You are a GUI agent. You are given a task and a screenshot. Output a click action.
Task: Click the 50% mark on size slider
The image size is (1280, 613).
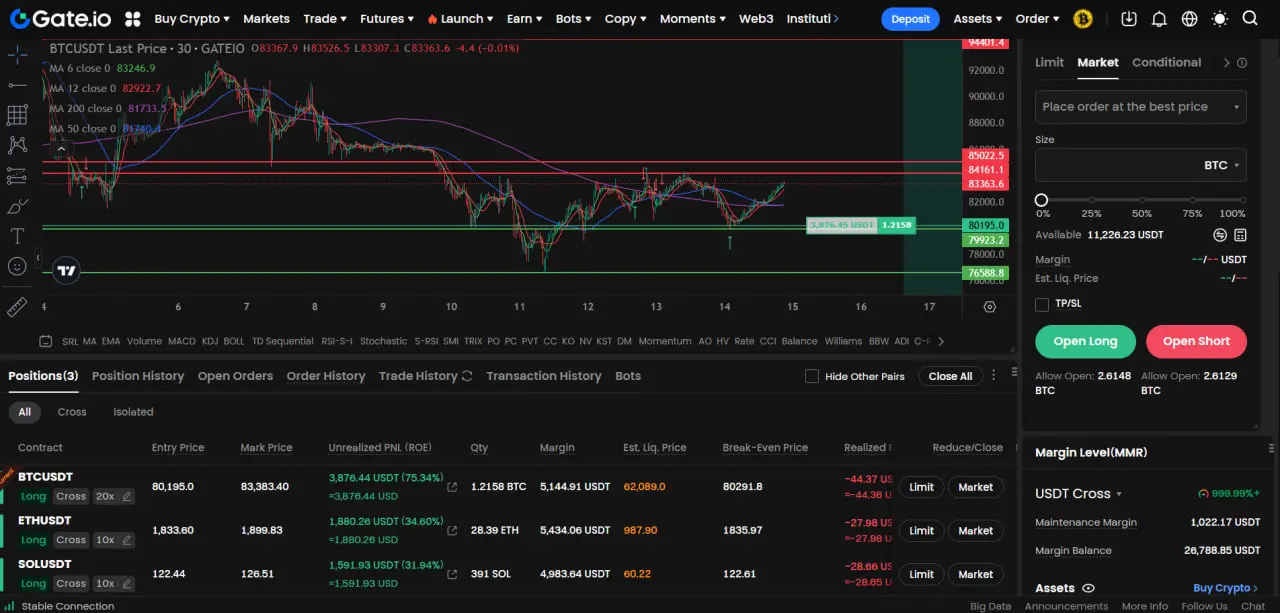pyautogui.click(x=1141, y=201)
